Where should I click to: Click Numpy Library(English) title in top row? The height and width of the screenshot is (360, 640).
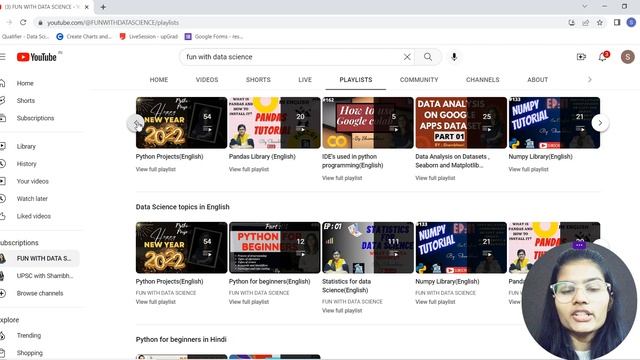540,157
